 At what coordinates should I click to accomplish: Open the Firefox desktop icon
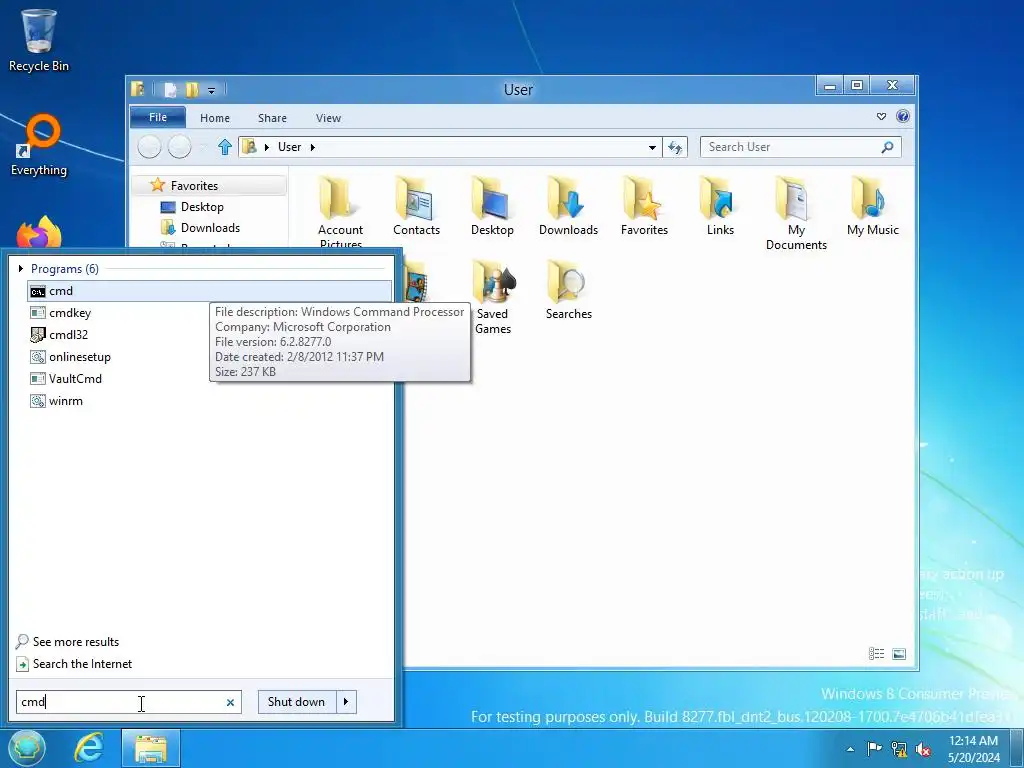click(39, 232)
